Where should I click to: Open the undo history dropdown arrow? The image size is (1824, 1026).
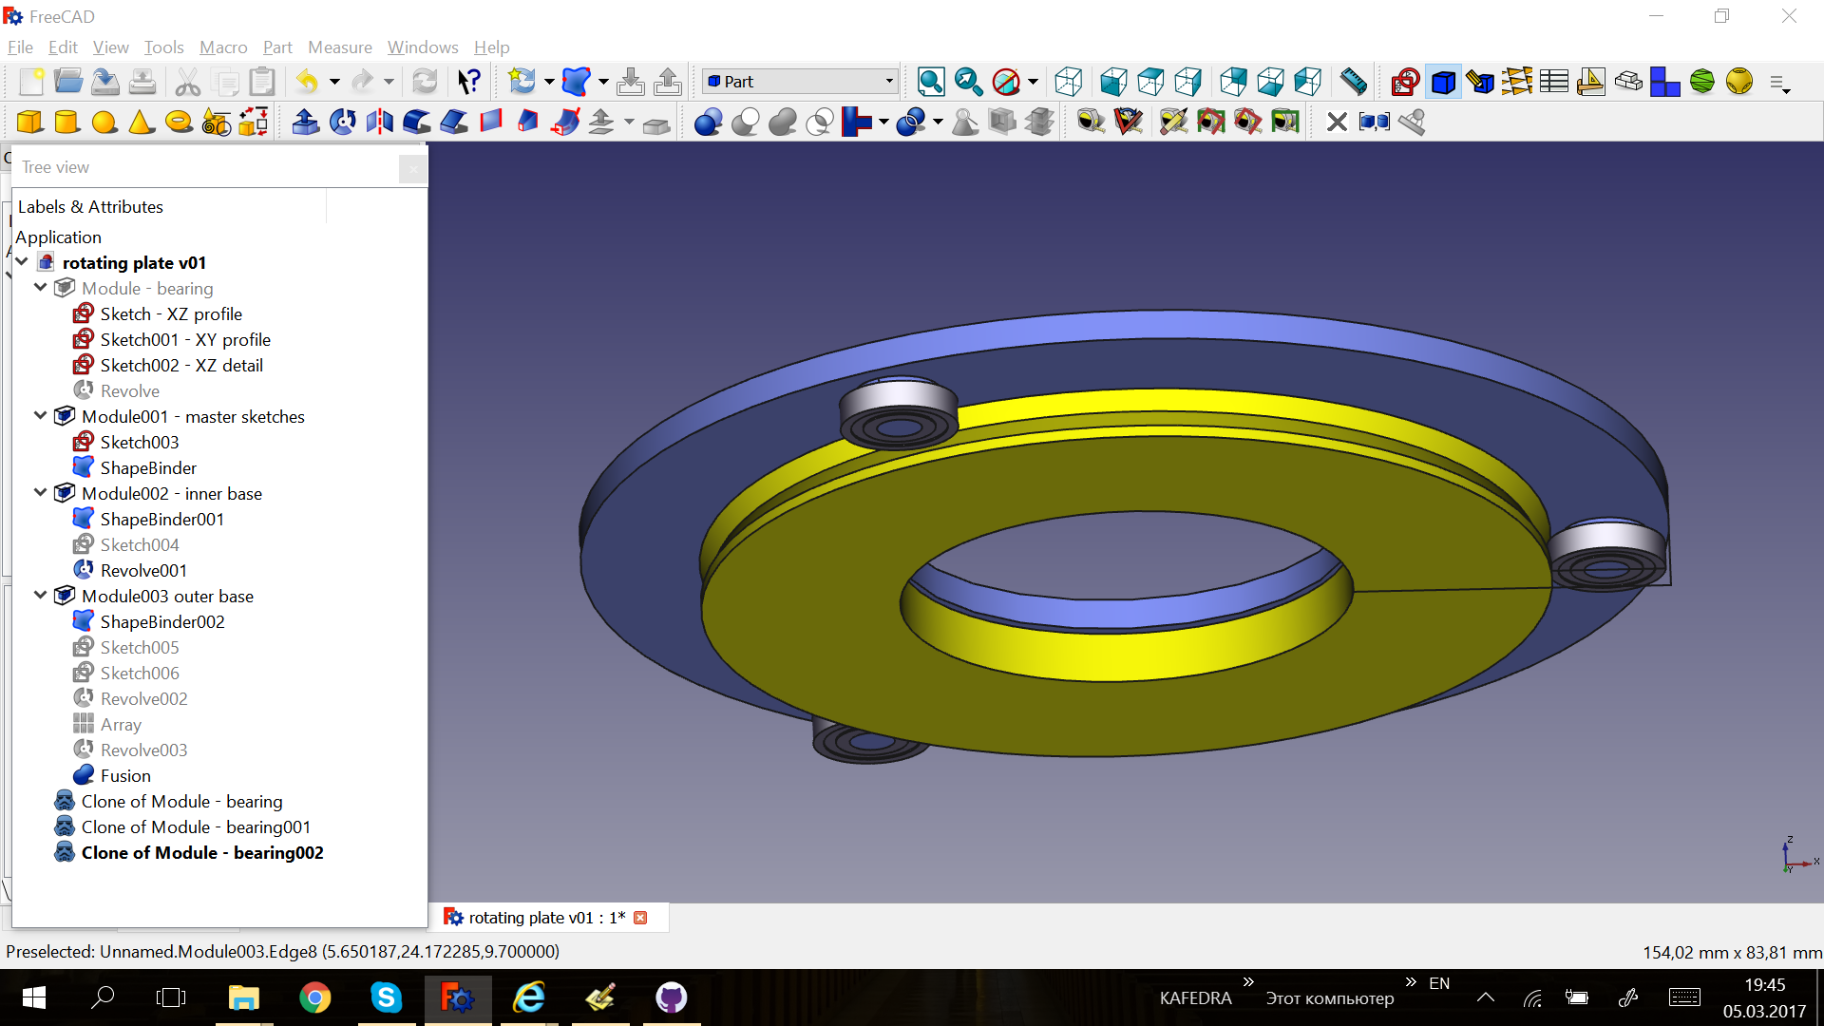point(334,81)
